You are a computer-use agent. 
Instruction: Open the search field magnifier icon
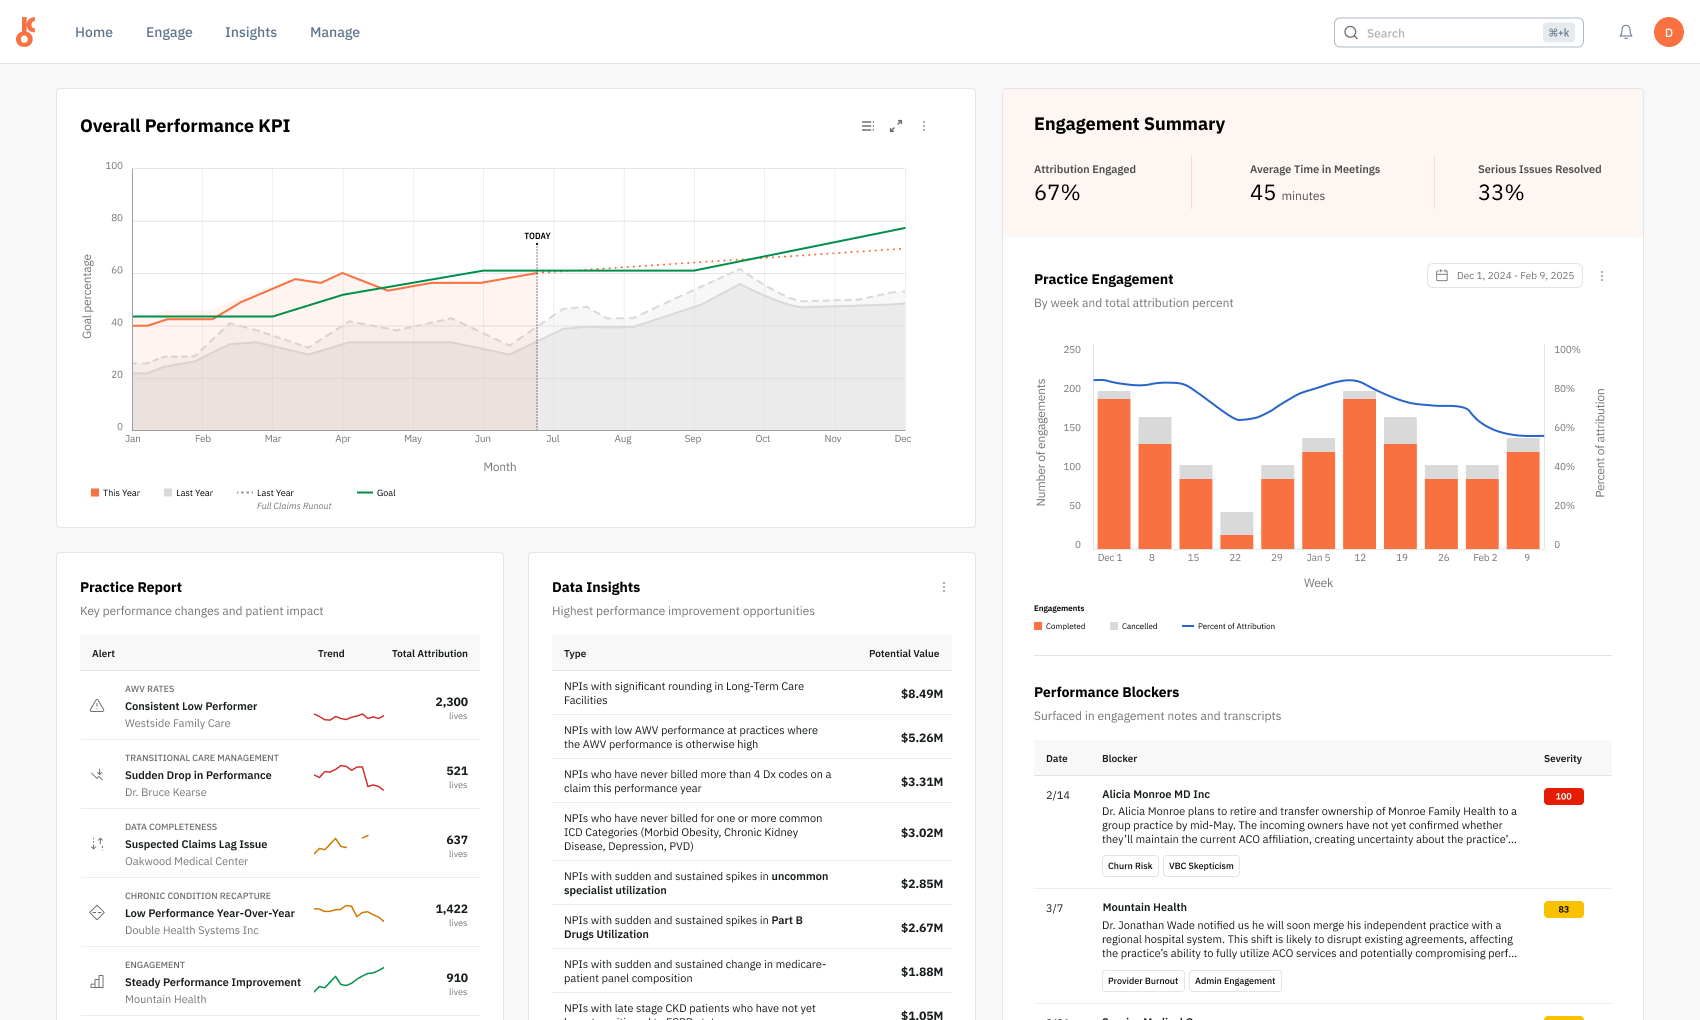point(1351,32)
